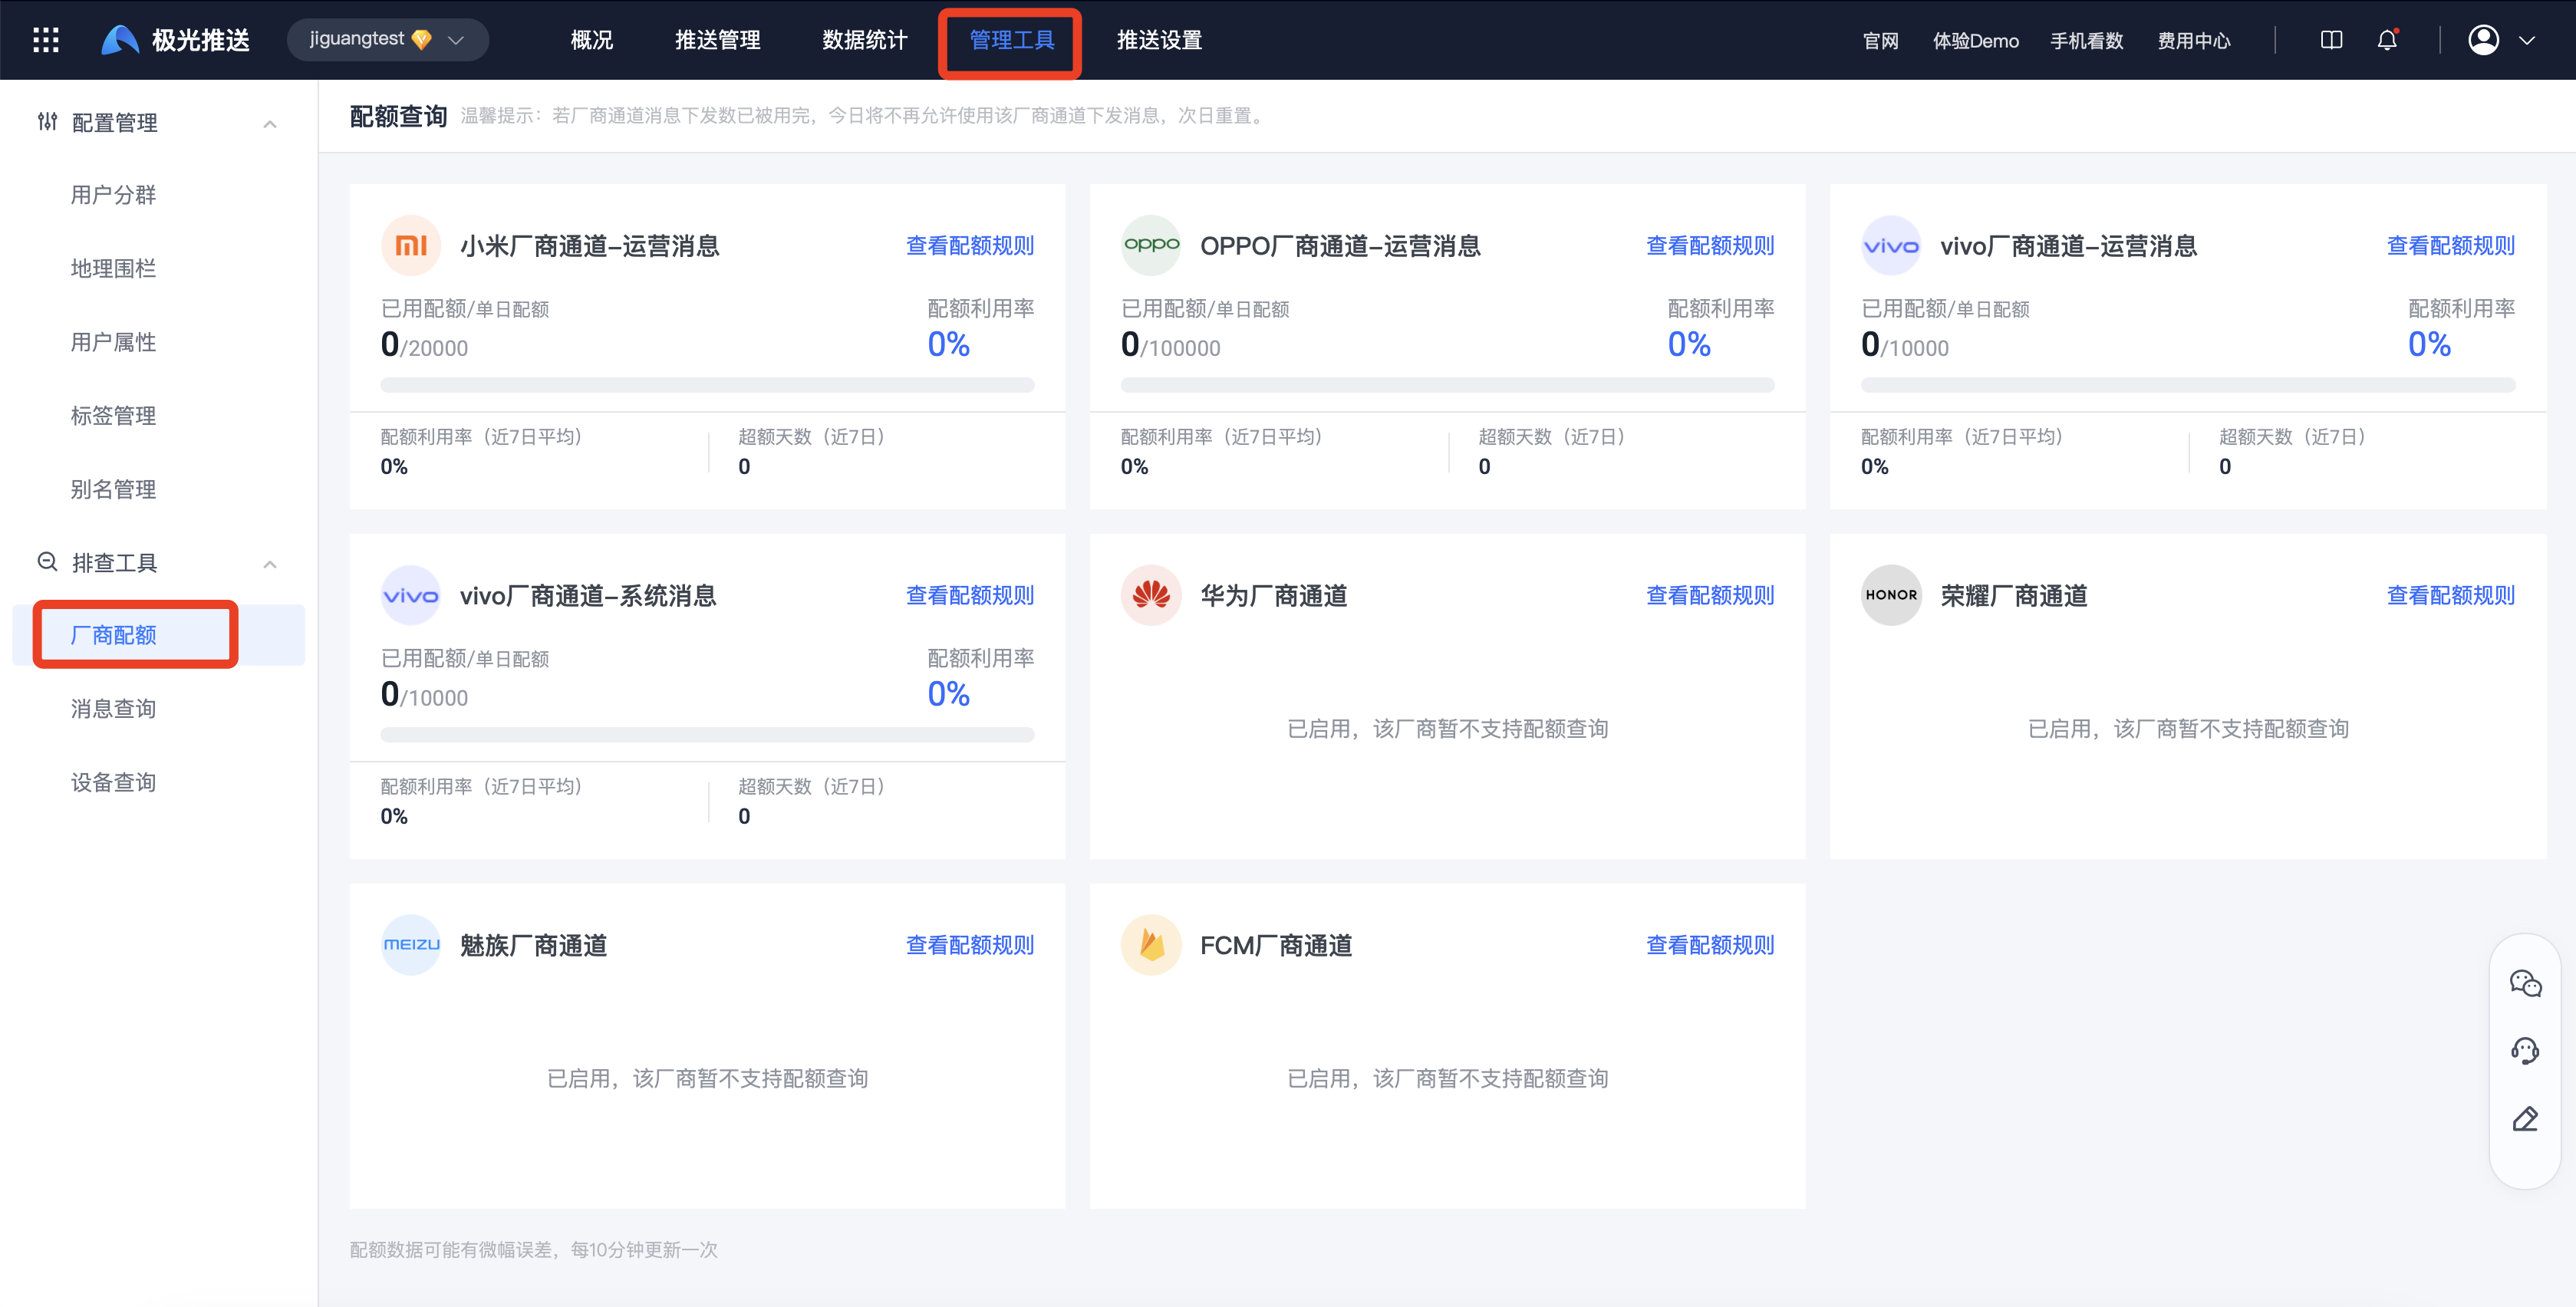
Task: Click the 费用中心 header link
Action: tap(2193, 41)
